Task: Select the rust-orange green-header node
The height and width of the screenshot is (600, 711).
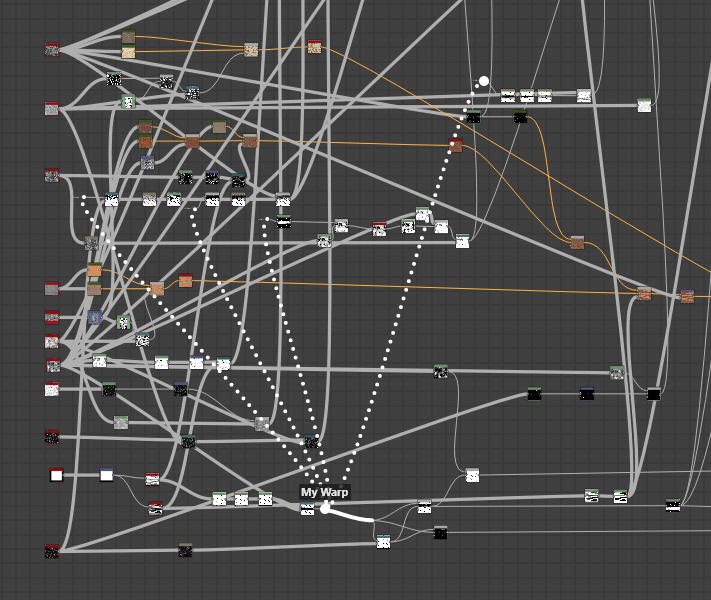Action: [x=146, y=141]
